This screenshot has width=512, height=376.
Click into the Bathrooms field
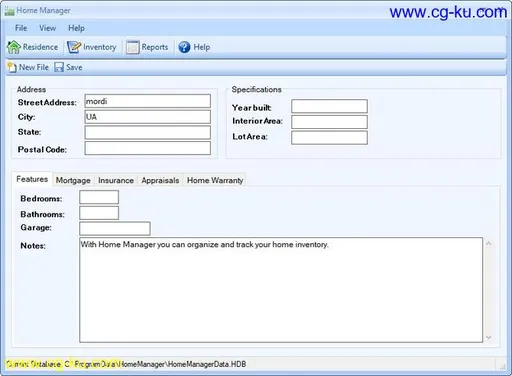(x=99, y=213)
